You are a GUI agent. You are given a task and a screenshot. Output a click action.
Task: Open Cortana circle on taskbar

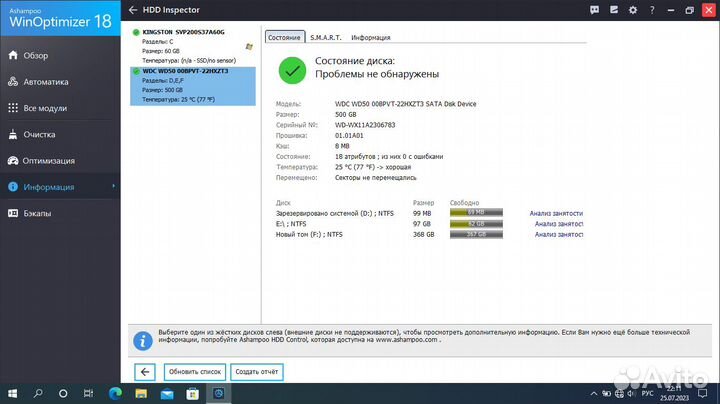coord(63,393)
